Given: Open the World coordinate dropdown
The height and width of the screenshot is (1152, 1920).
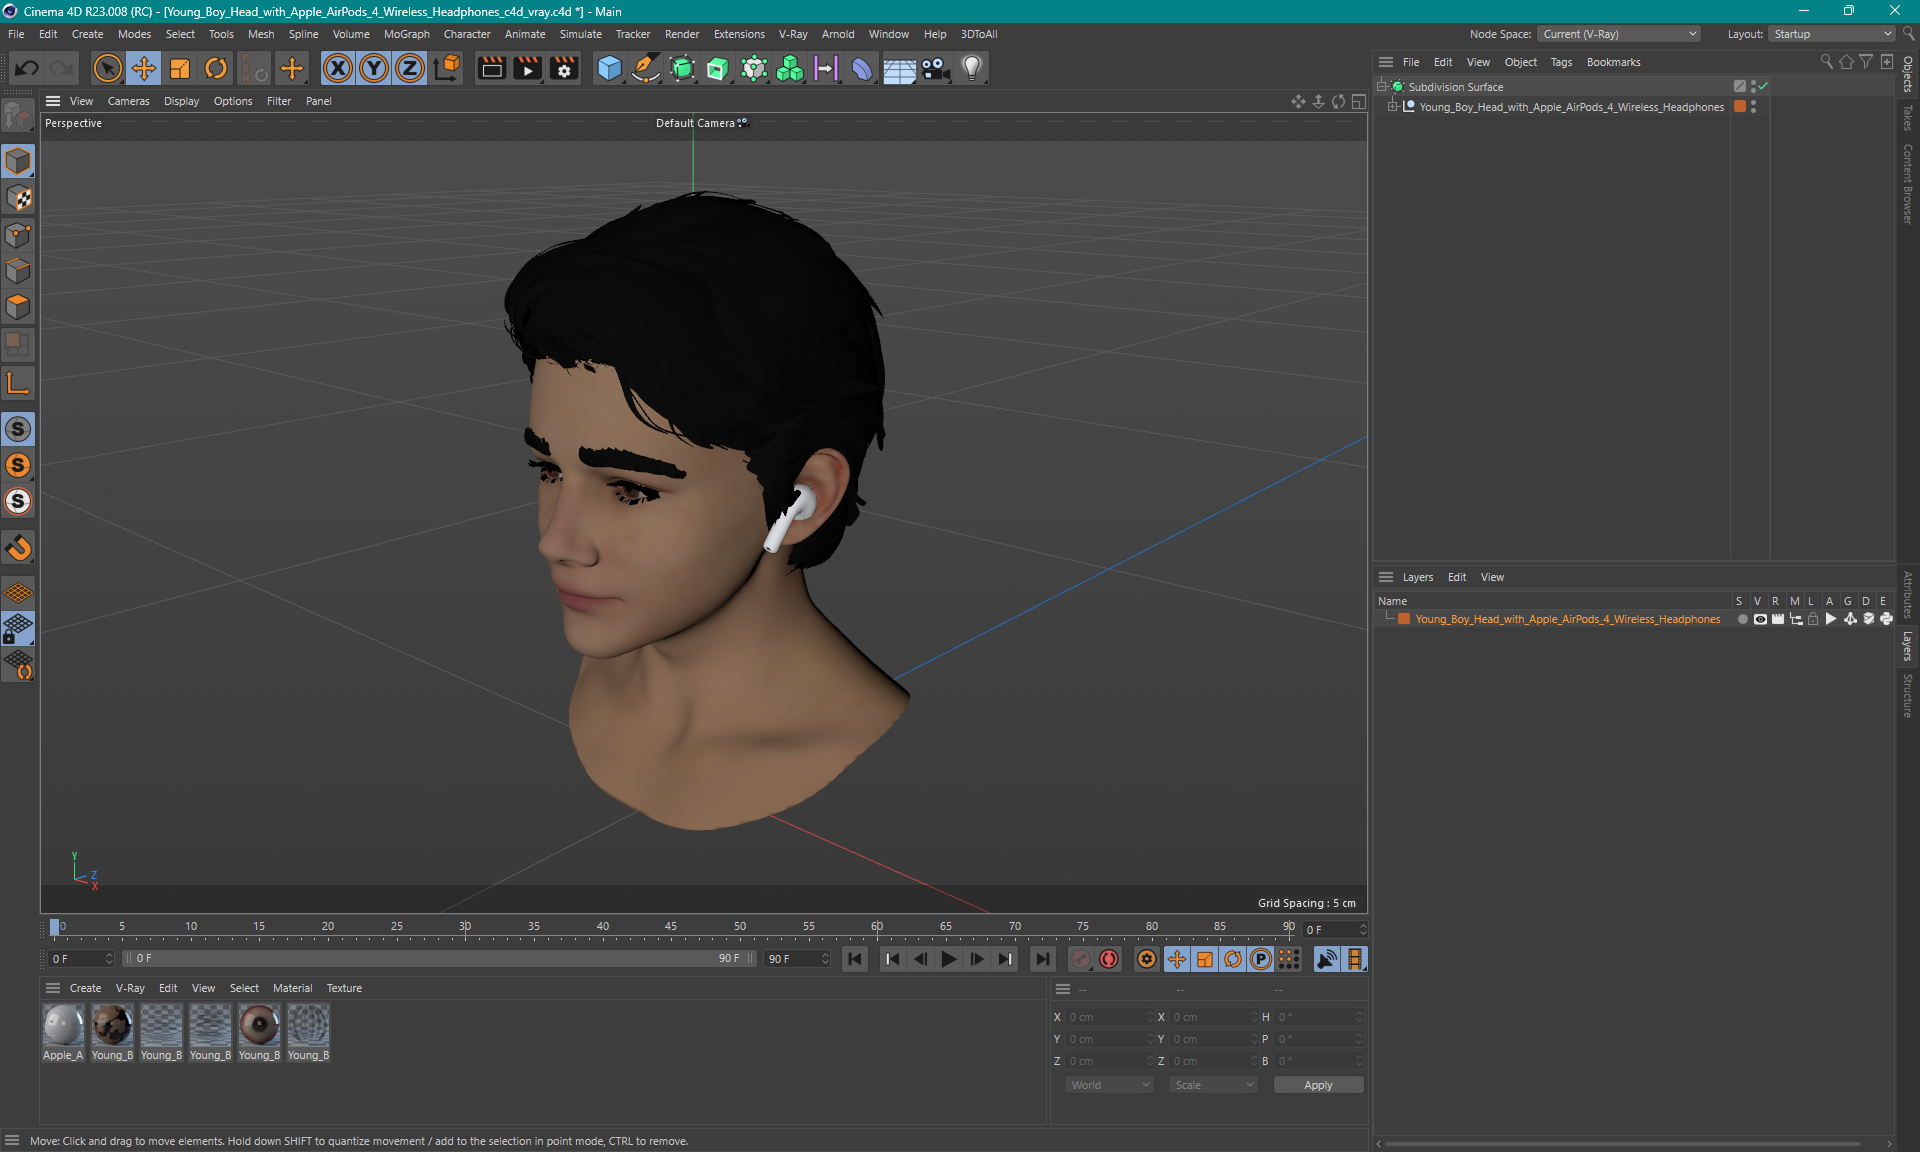Looking at the screenshot, I should point(1108,1085).
